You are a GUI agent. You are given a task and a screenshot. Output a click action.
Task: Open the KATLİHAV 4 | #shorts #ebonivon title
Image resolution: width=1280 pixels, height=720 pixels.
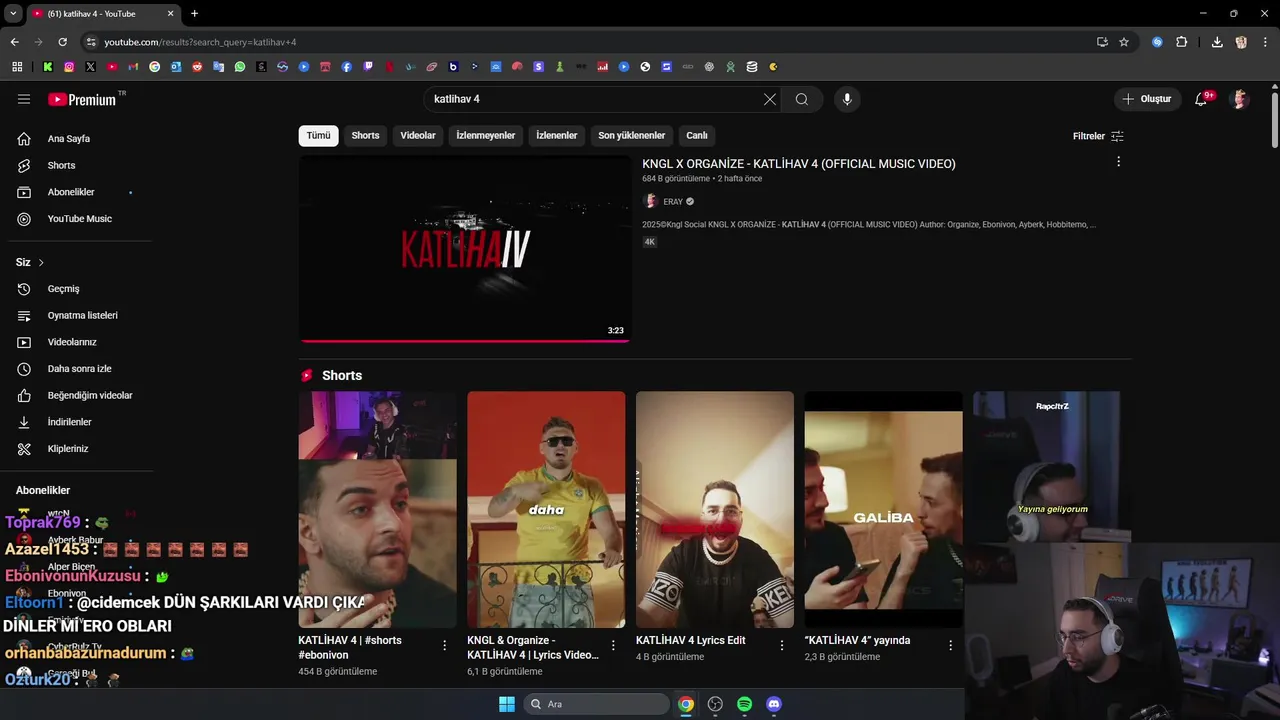point(350,647)
